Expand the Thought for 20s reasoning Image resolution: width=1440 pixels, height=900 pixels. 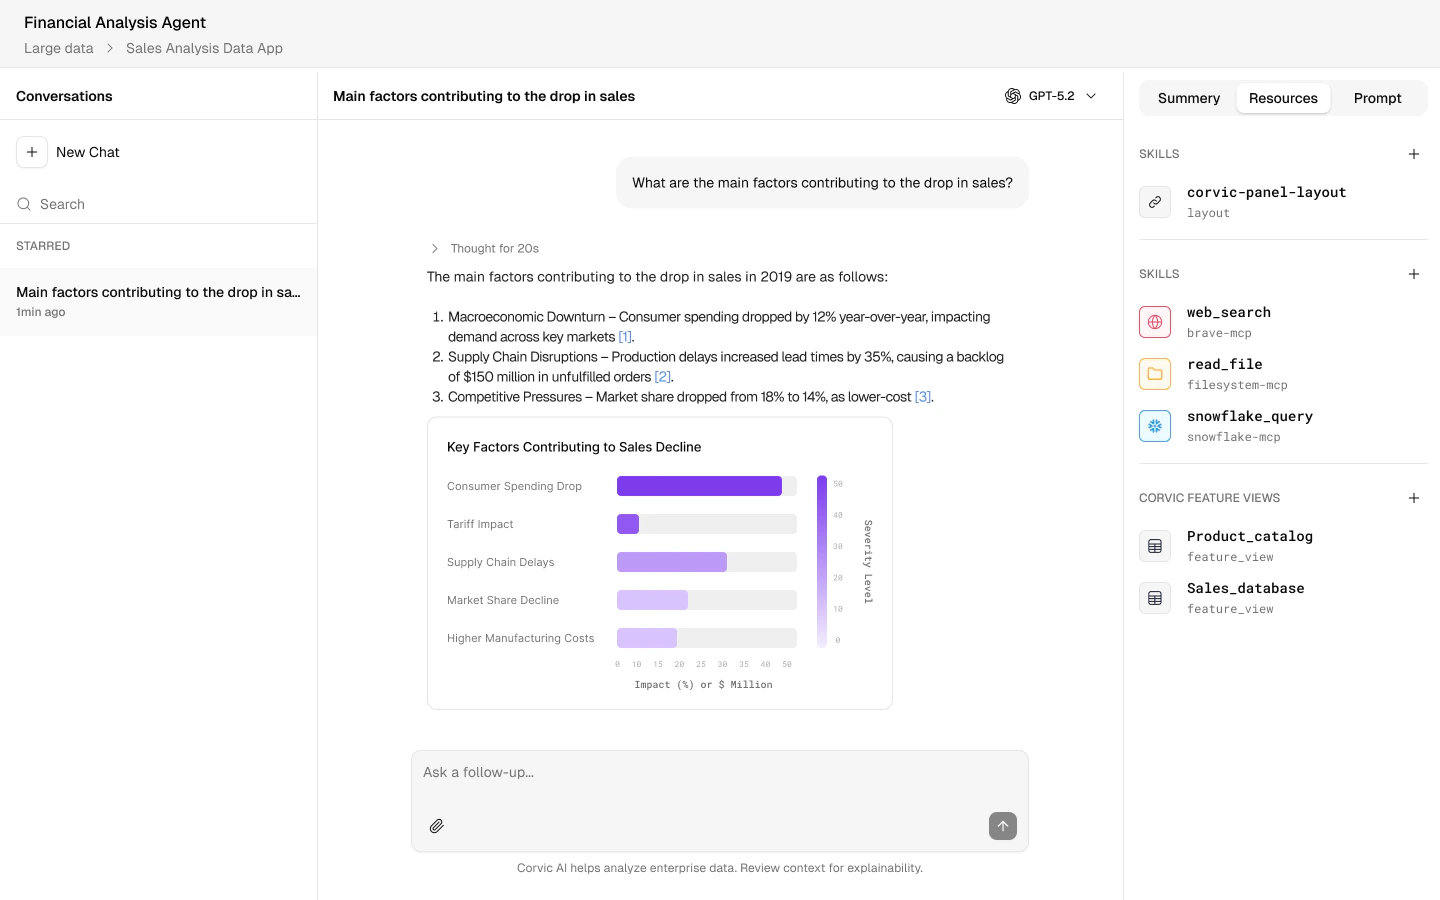[x=435, y=248]
